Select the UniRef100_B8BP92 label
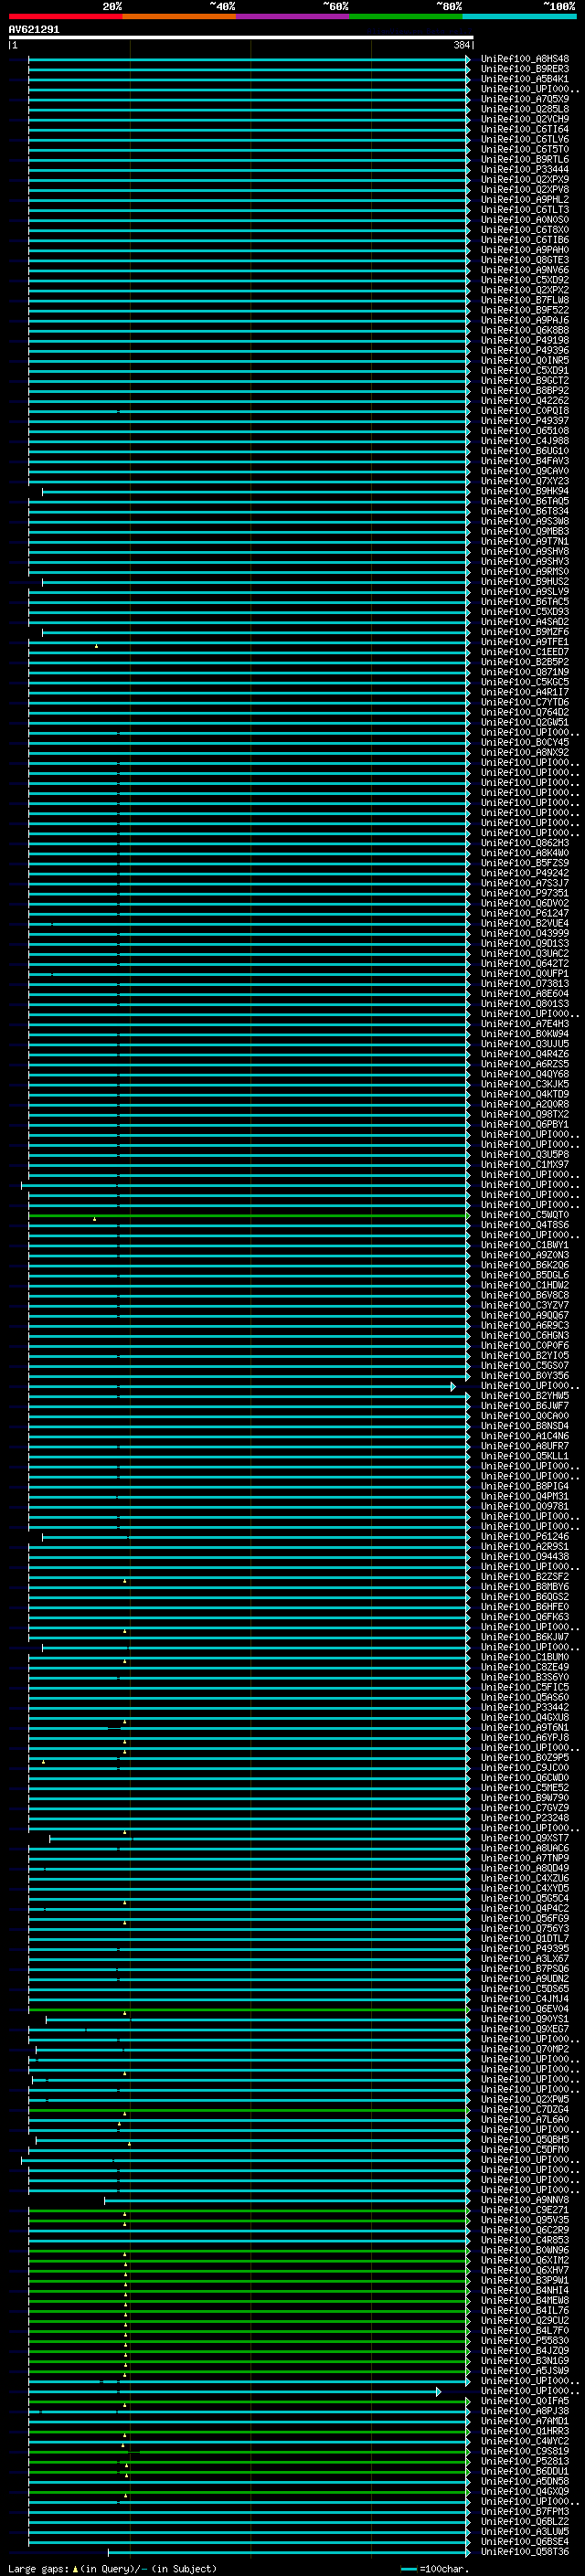 tap(524, 391)
